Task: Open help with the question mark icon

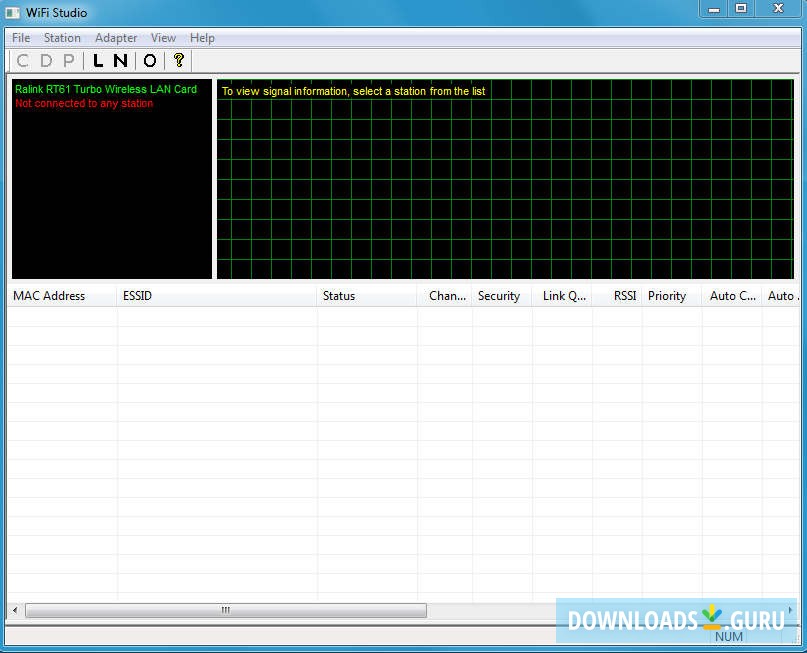Action: (x=179, y=61)
